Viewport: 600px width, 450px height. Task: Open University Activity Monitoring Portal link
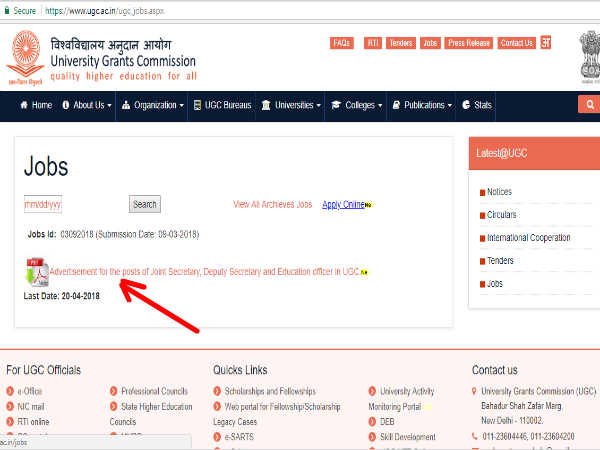pyautogui.click(x=401, y=399)
